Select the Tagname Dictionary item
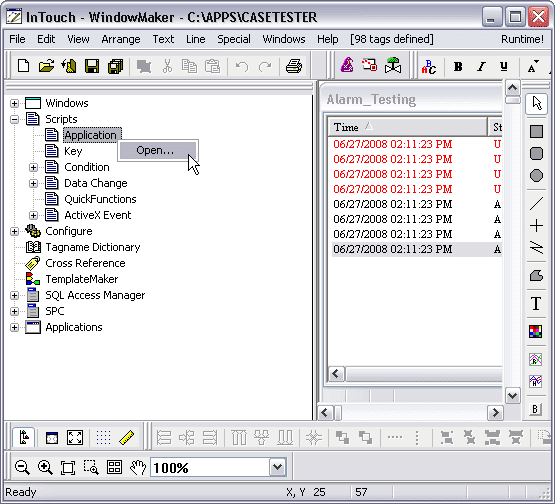This screenshot has height=504, width=555. pos(93,247)
